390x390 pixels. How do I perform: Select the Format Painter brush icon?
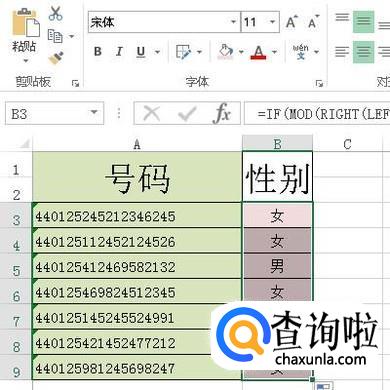tap(56, 58)
